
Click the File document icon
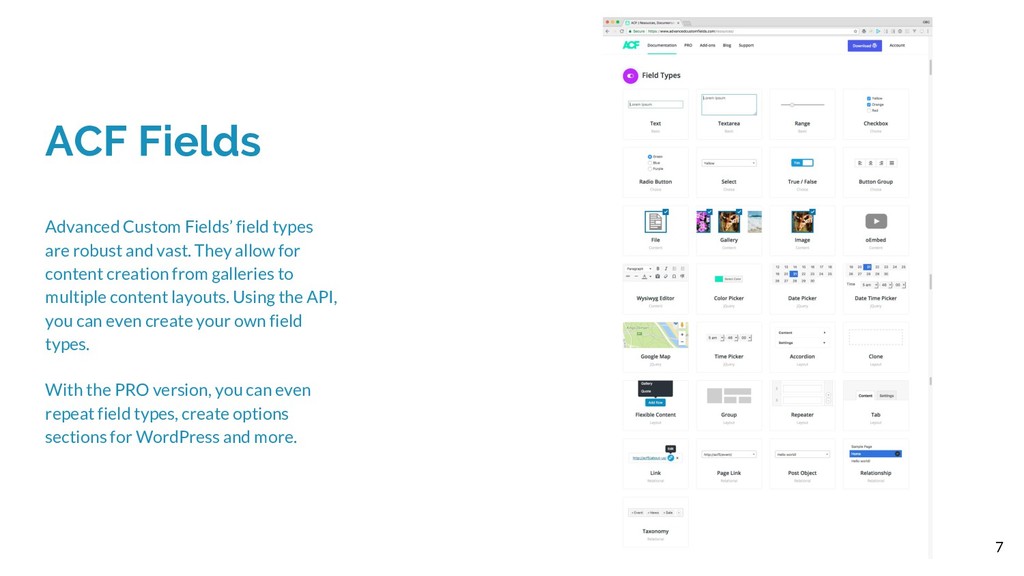655,222
